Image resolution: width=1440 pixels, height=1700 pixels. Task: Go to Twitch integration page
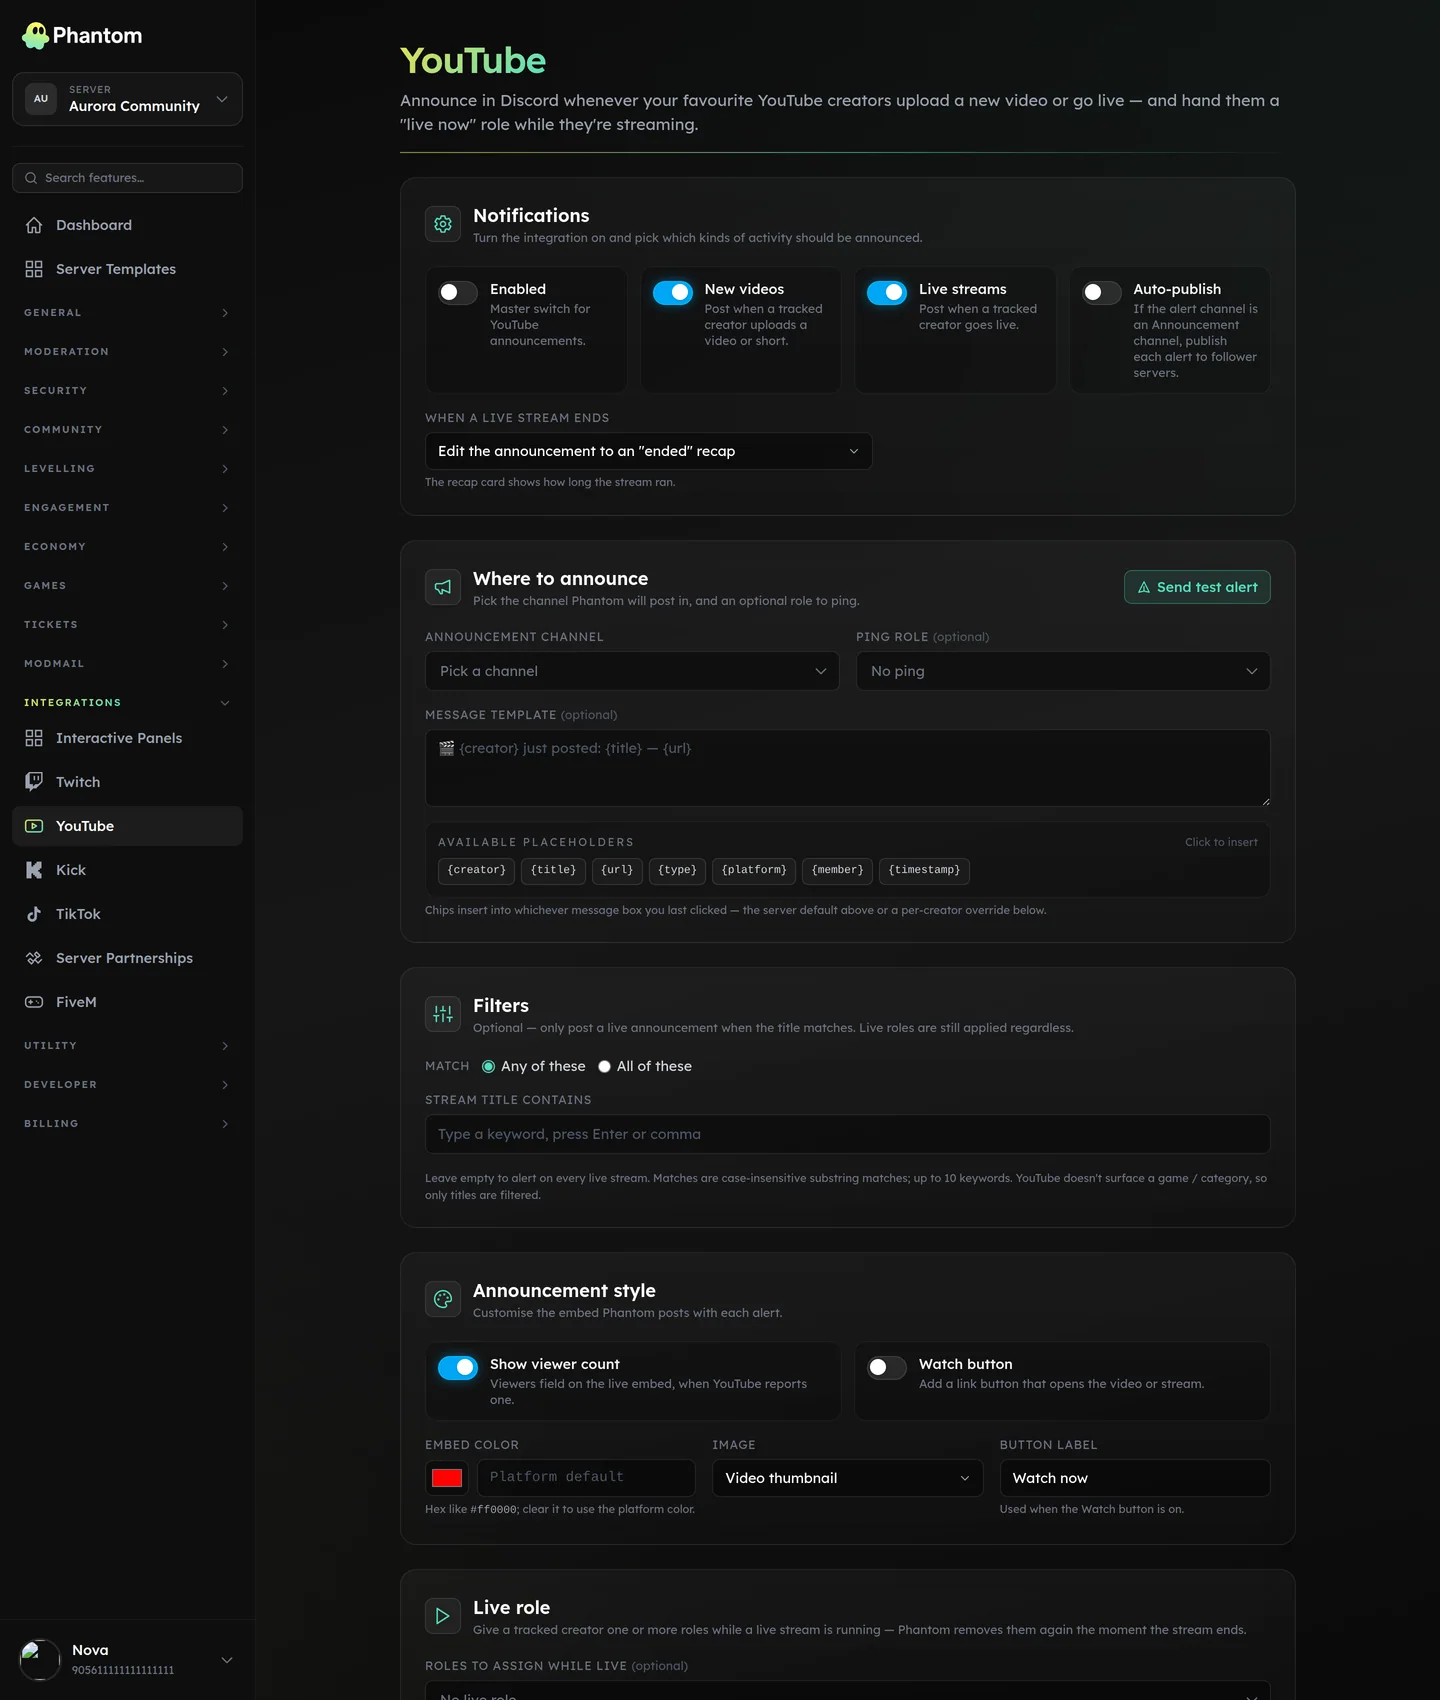[x=127, y=782]
